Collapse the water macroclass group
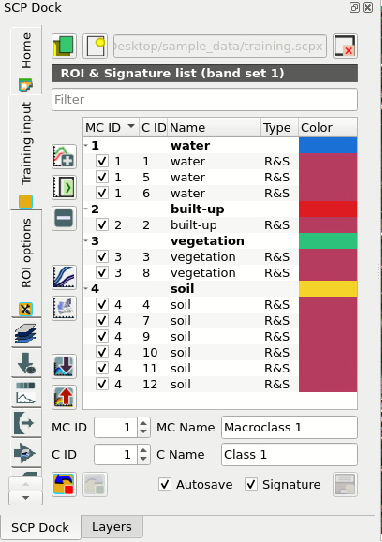382x542 pixels. (86, 145)
